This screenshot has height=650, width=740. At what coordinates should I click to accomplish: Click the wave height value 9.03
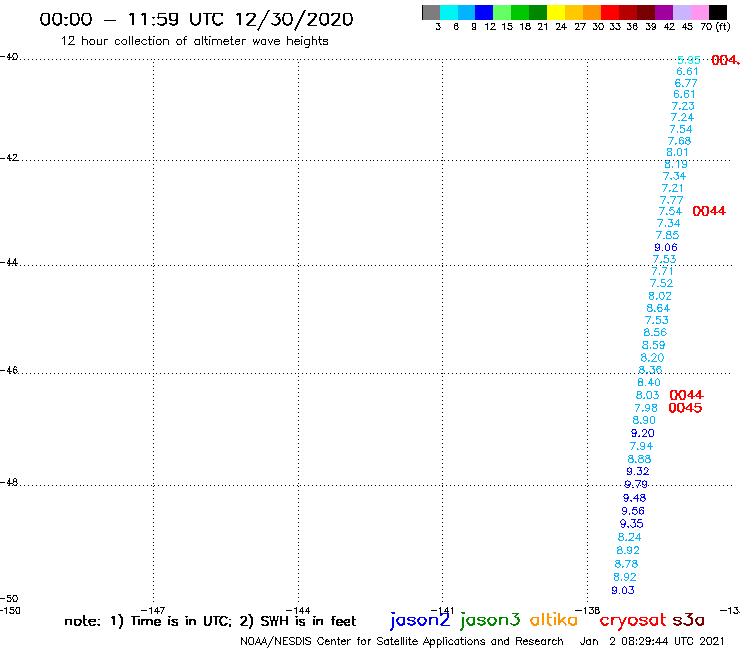point(623,590)
